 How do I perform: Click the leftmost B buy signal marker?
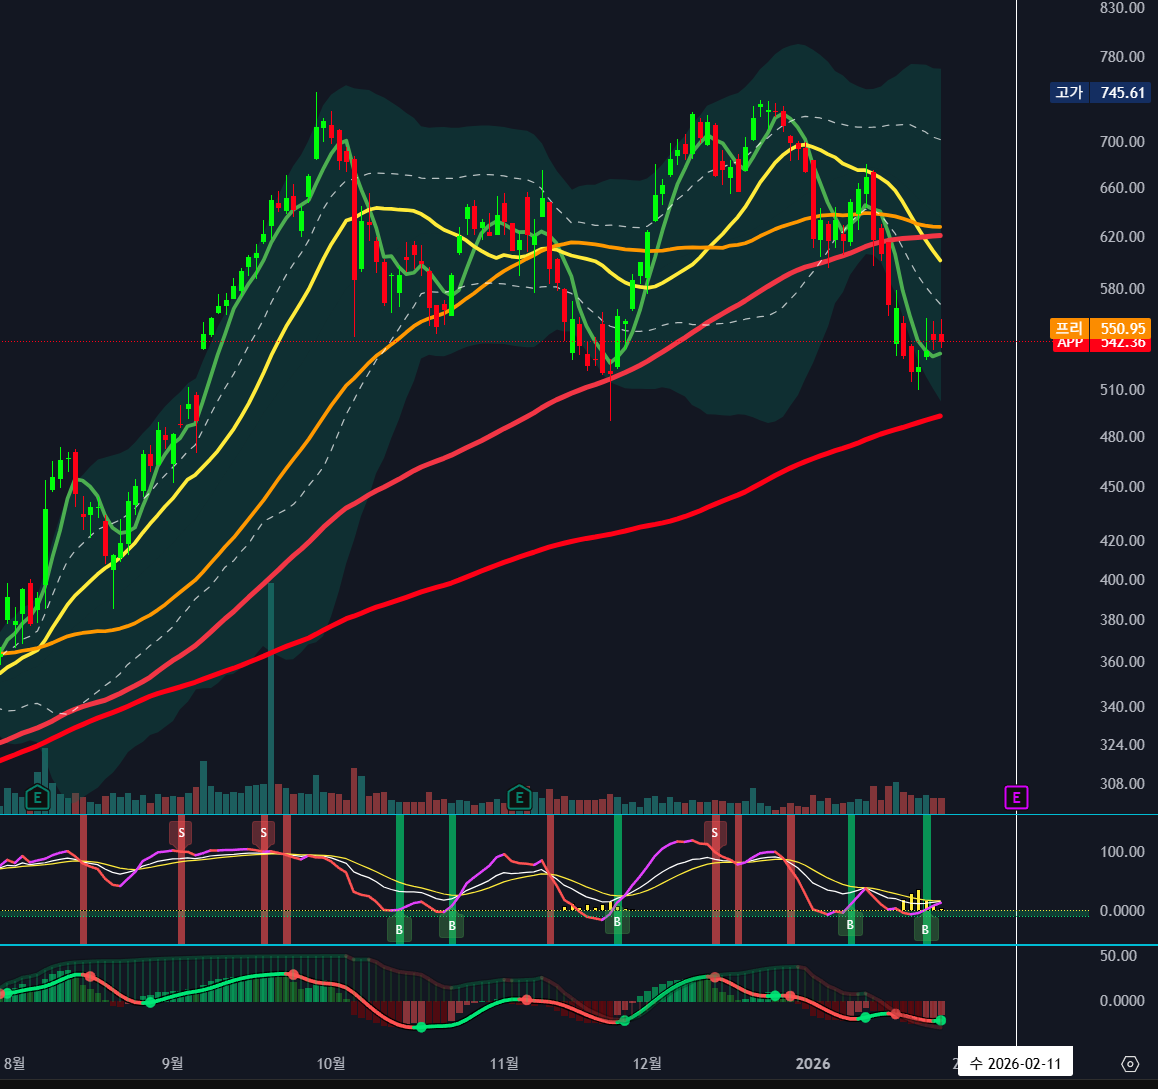pos(399,930)
